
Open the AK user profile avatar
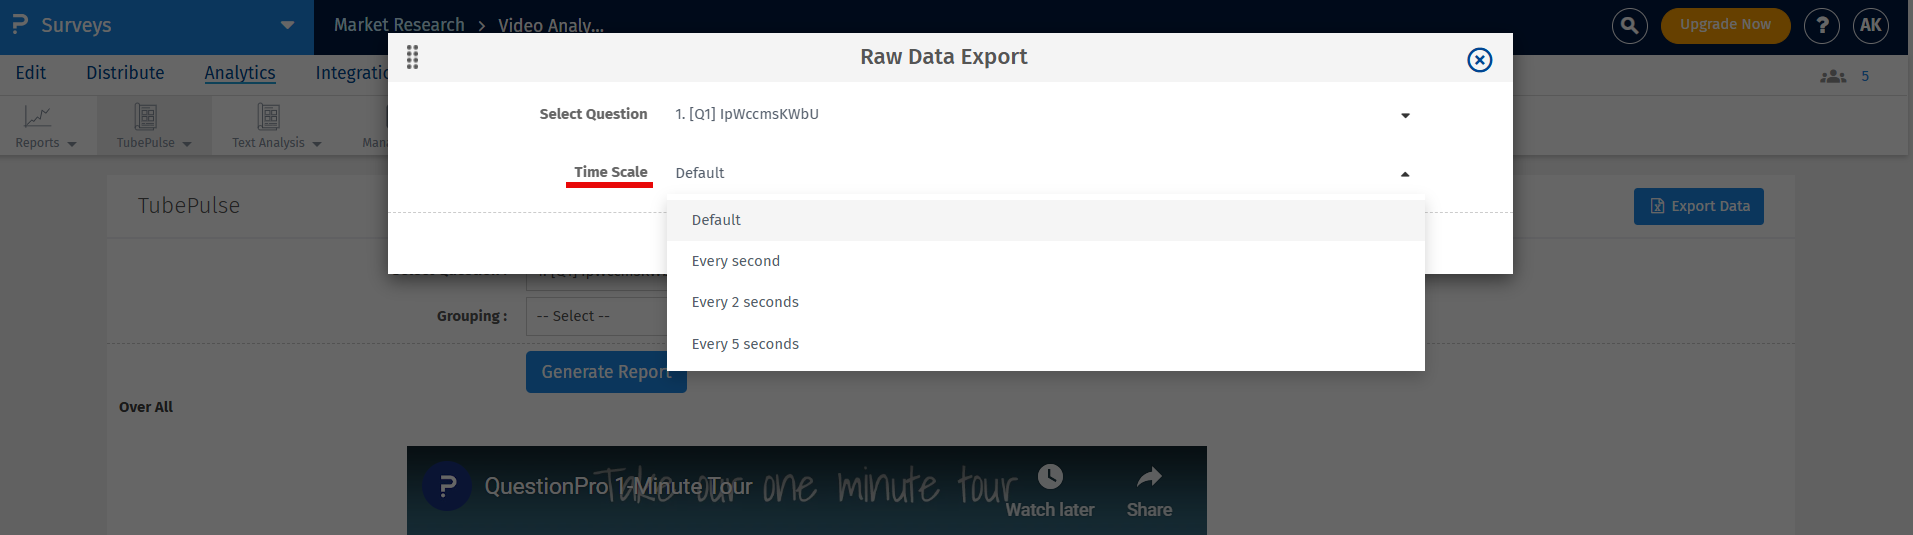click(1870, 26)
